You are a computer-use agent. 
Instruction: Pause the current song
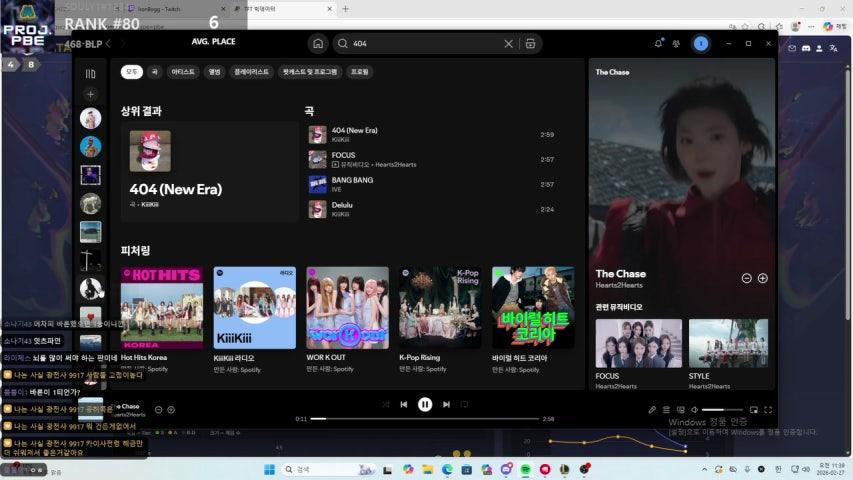pyautogui.click(x=425, y=404)
